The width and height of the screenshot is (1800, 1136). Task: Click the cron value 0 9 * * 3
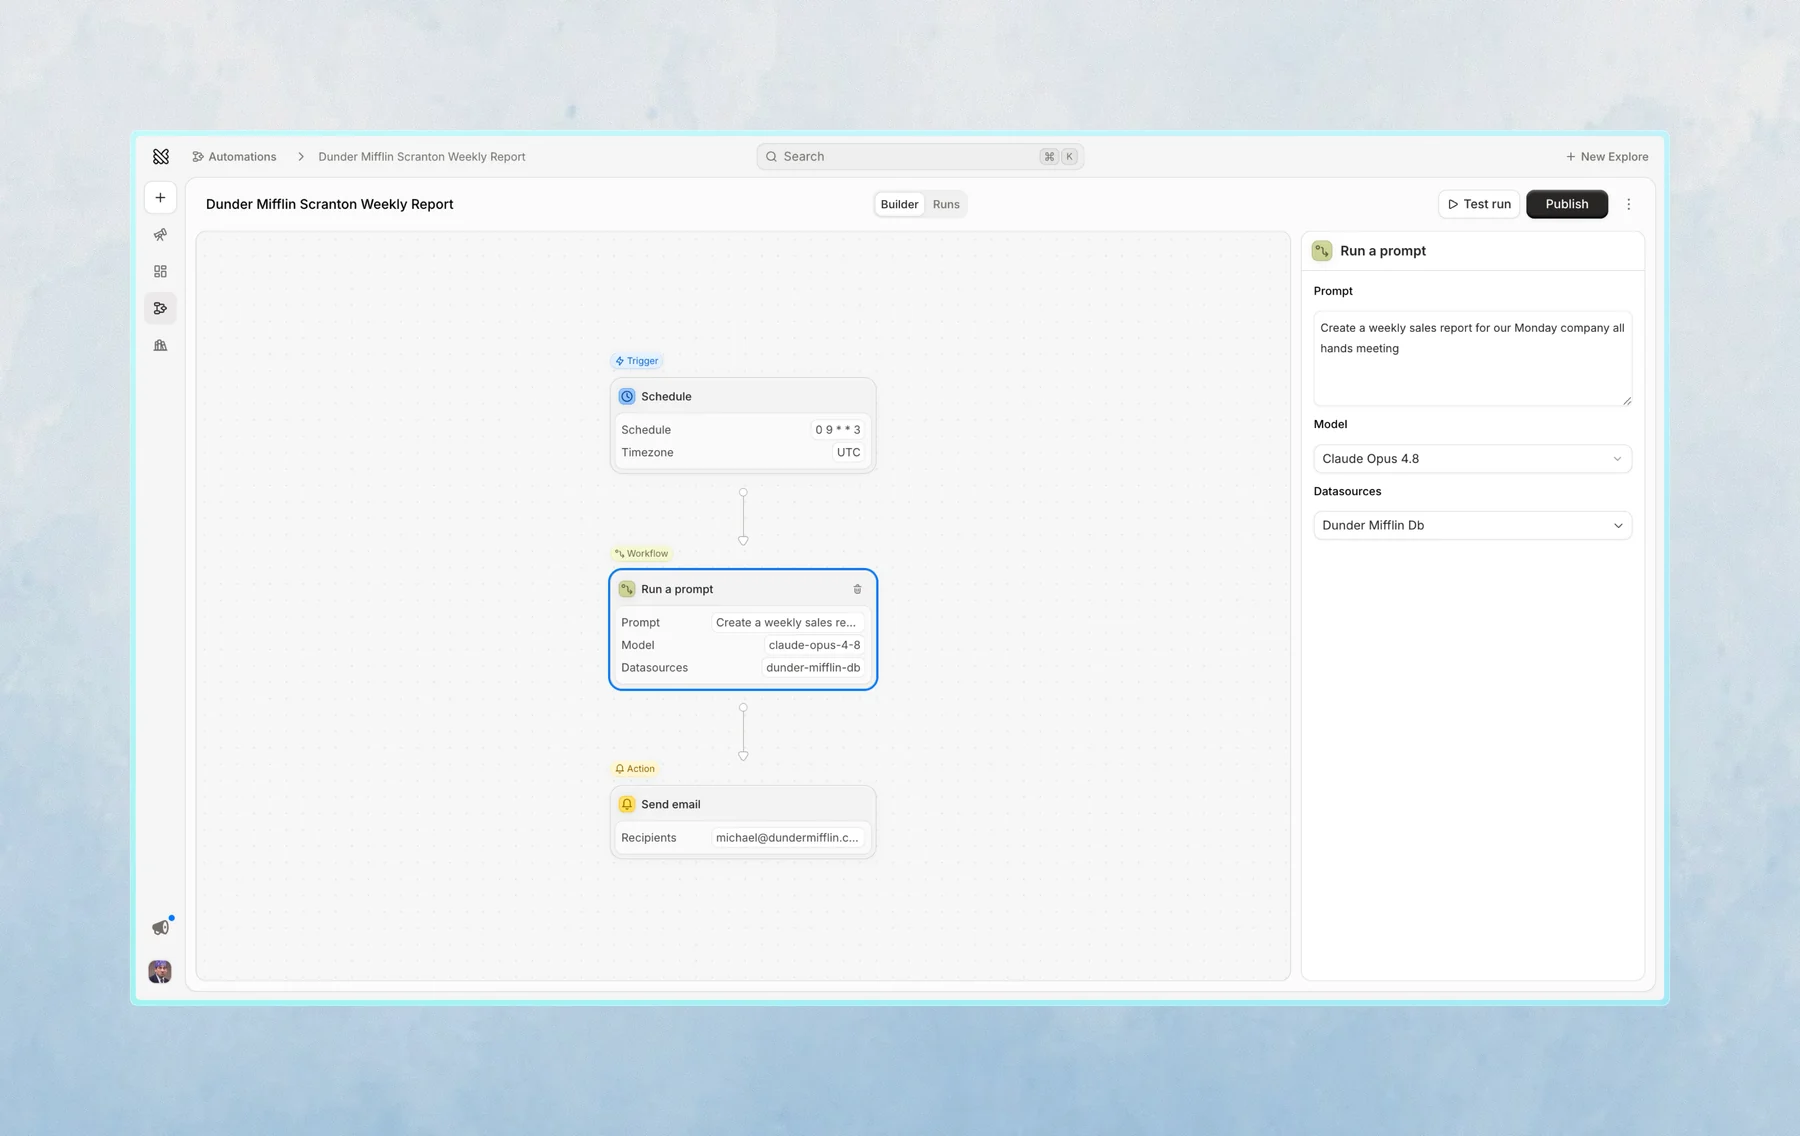(x=837, y=430)
